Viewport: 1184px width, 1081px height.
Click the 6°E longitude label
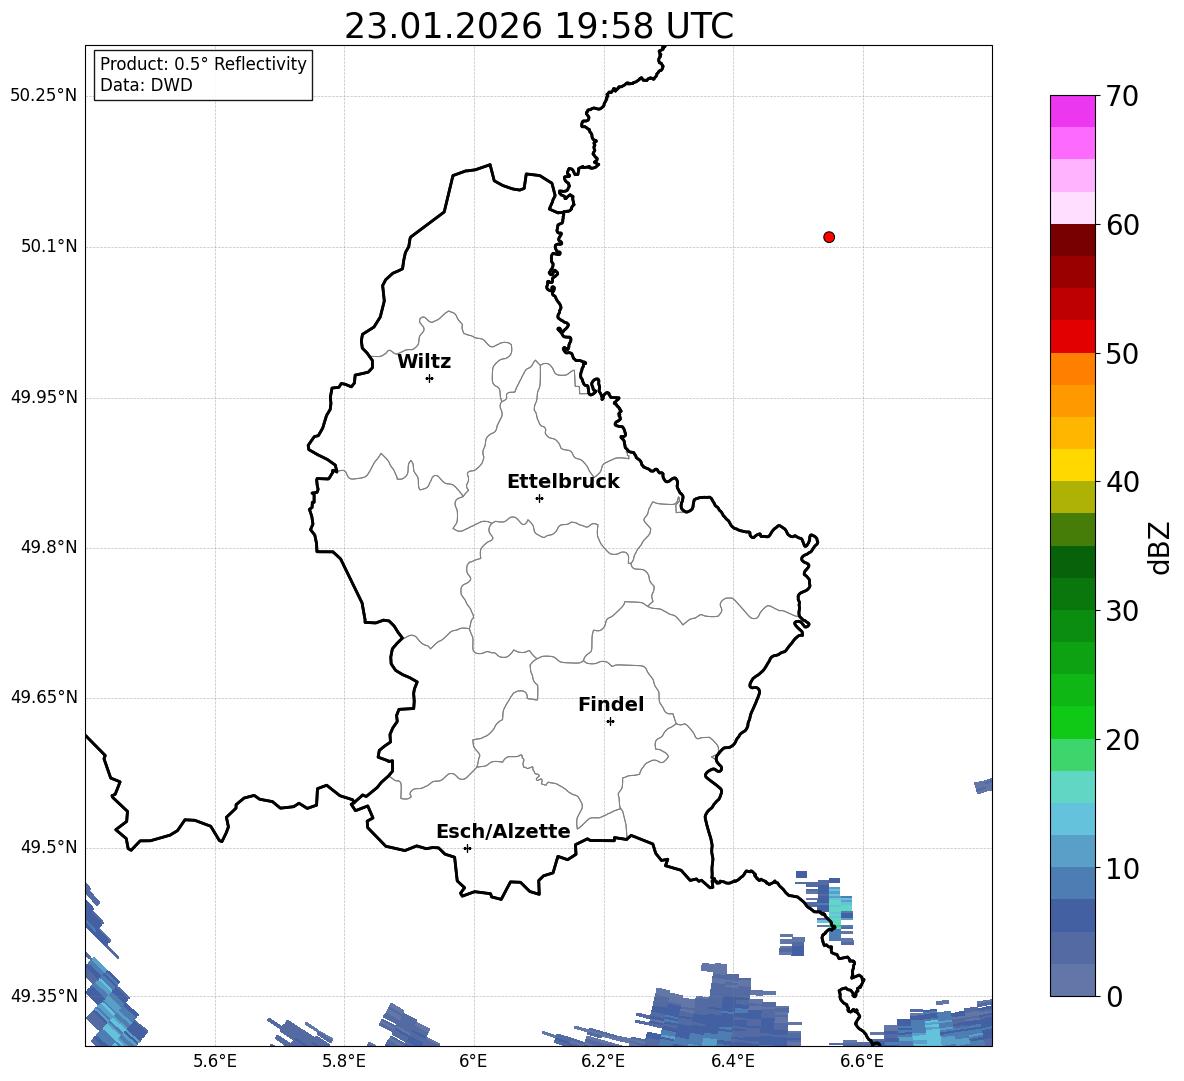pos(473,1061)
